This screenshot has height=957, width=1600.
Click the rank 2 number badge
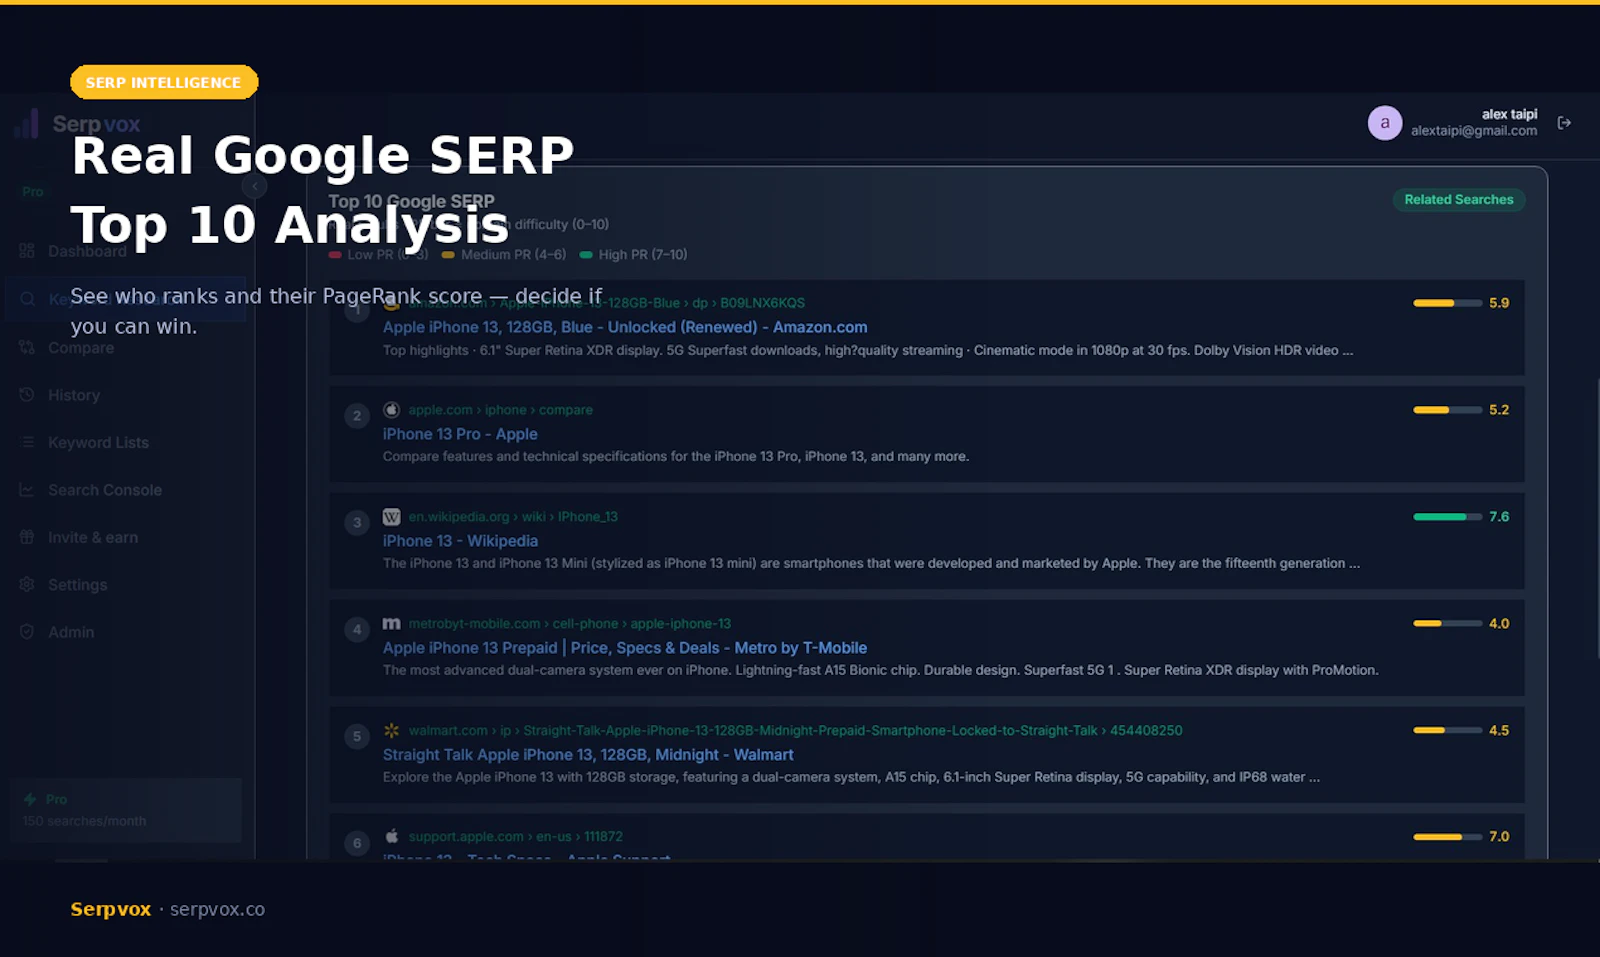357,416
